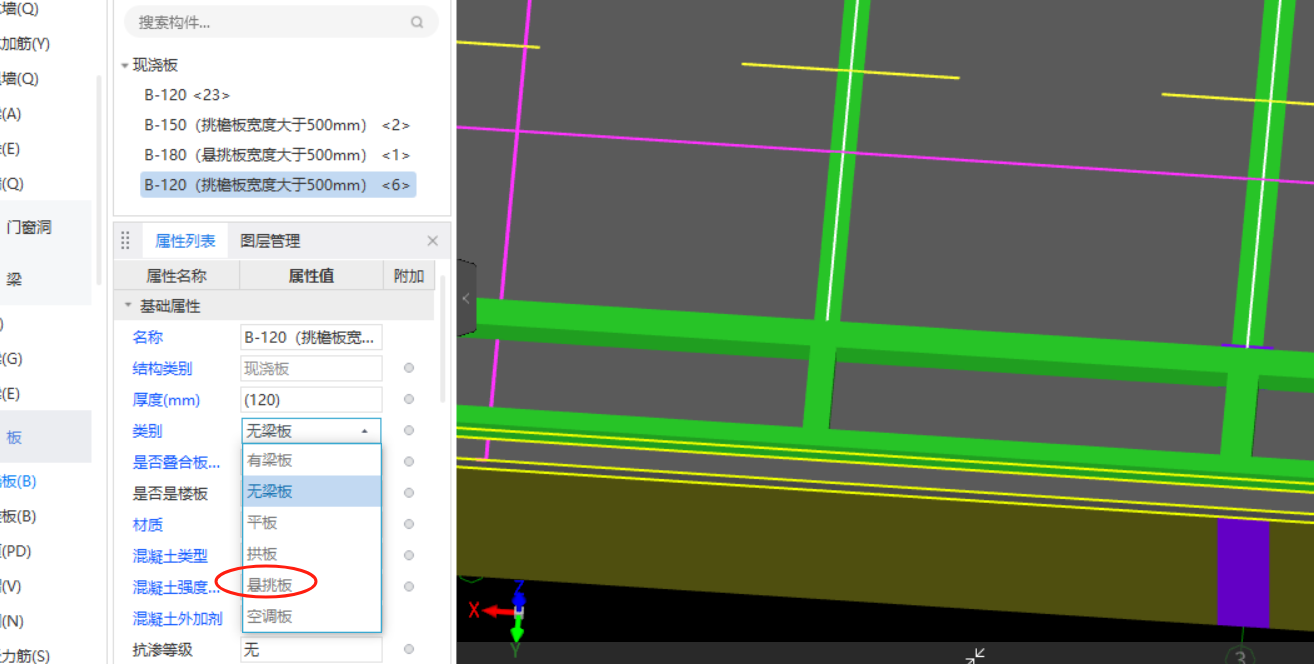The image size is (1314, 664).
Task: Click the purple column in 3D view
Action: coord(1242,572)
